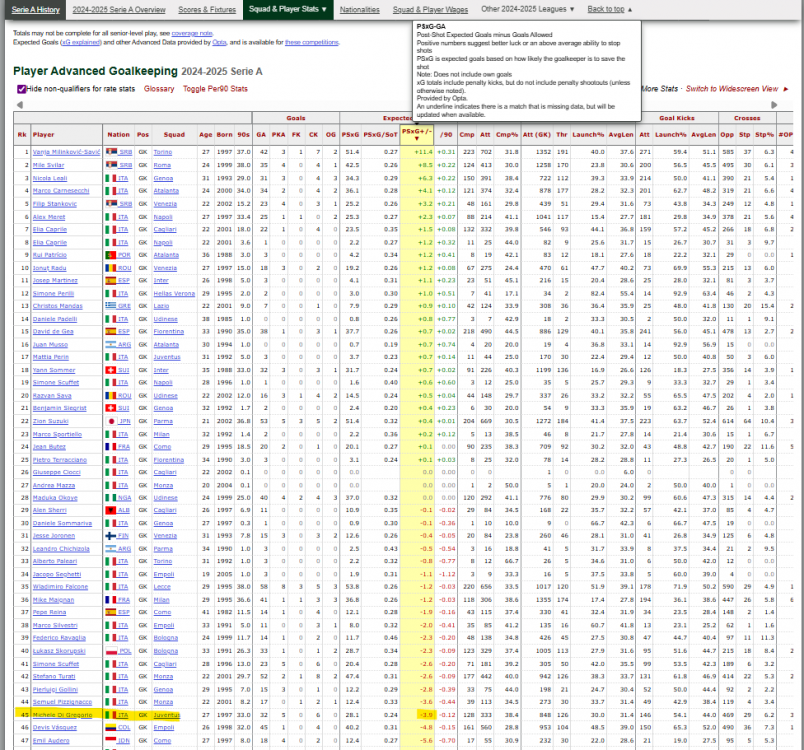Viewport: 804px width, 750px height.
Task: Open these competitions link
Action: point(312,43)
